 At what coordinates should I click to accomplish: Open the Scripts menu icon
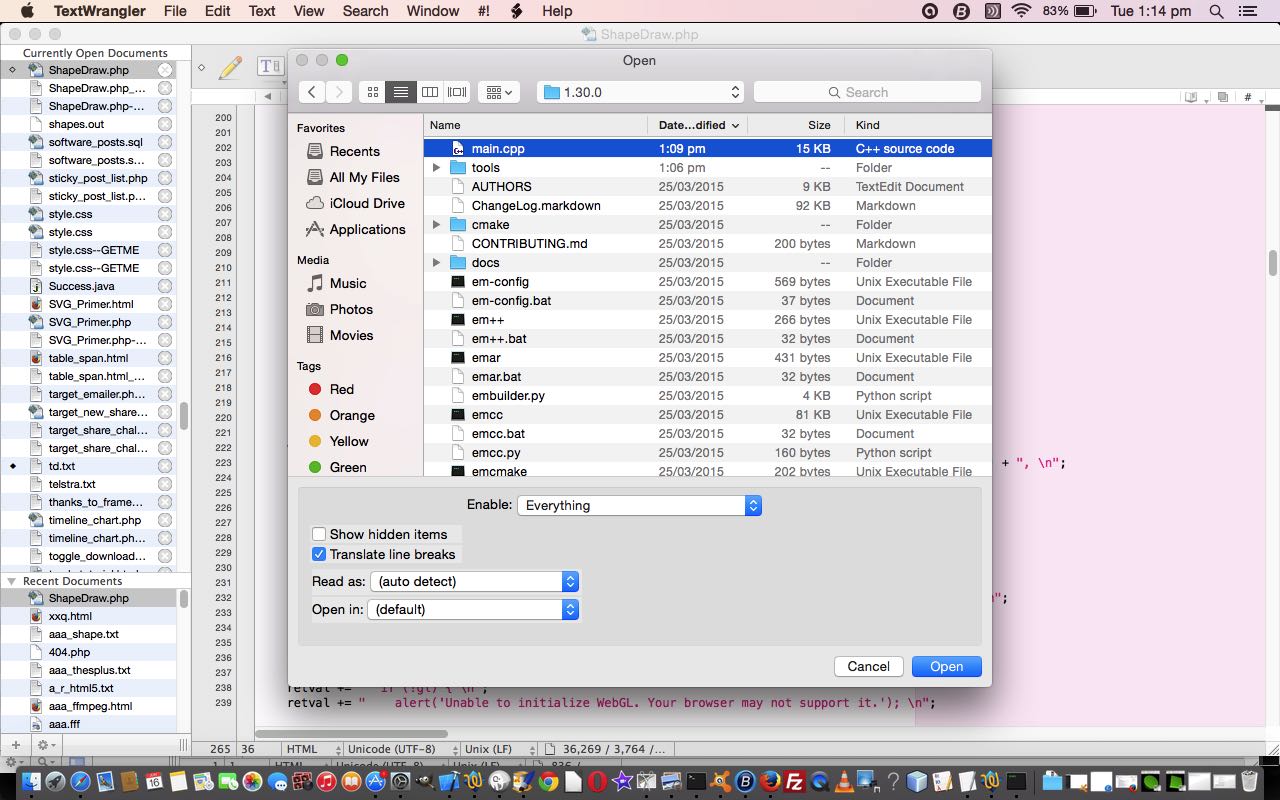517,11
